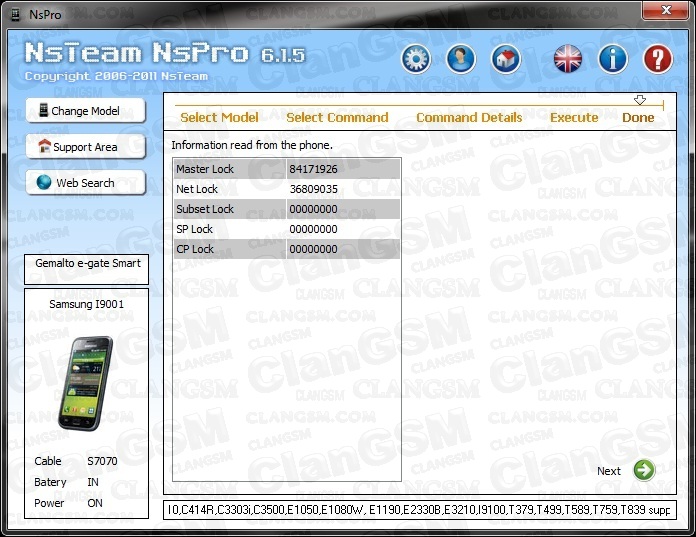The image size is (696, 537).
Task: Select Net Lock code 36809035
Action: point(313,189)
